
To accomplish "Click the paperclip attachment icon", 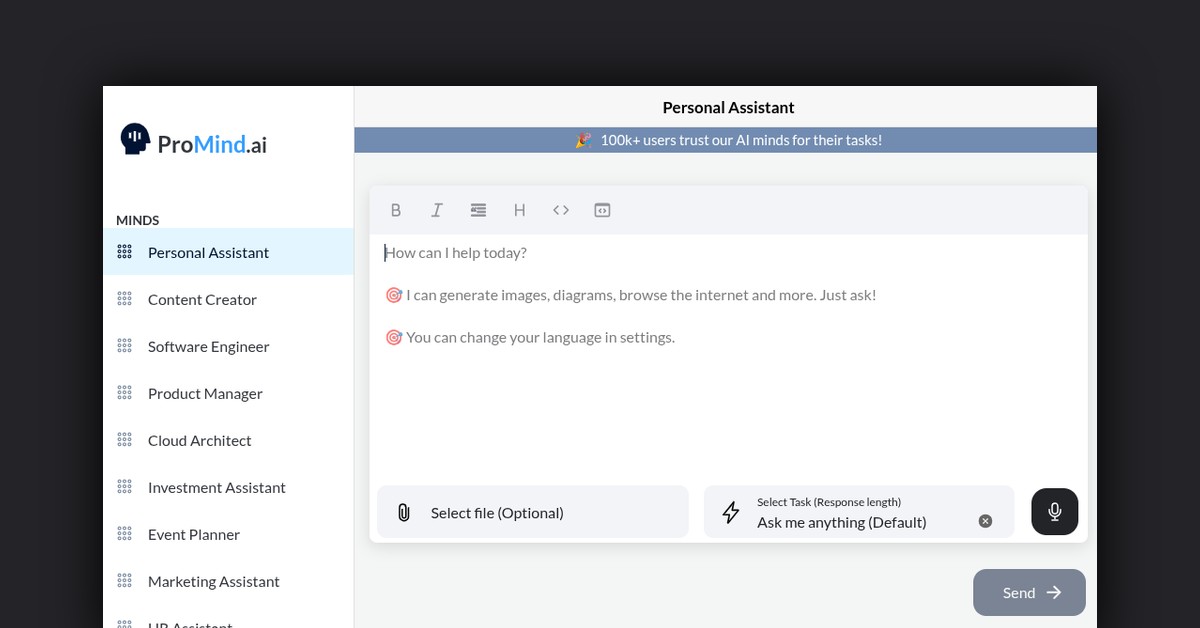I will 404,513.
